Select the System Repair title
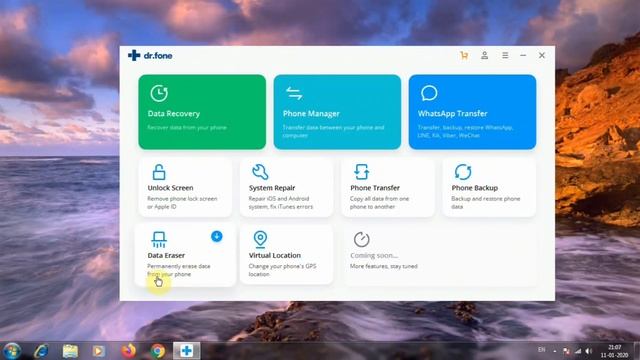The height and width of the screenshot is (360, 640). tap(272, 188)
